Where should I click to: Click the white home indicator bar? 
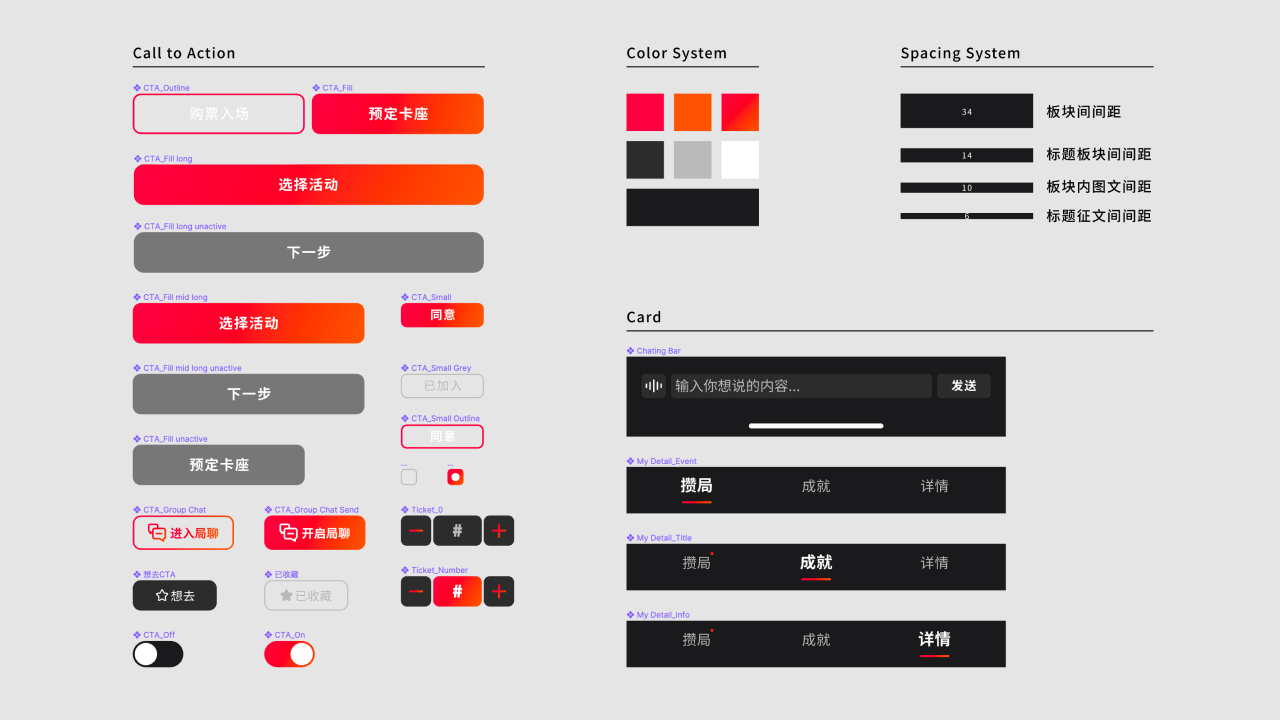click(x=816, y=426)
